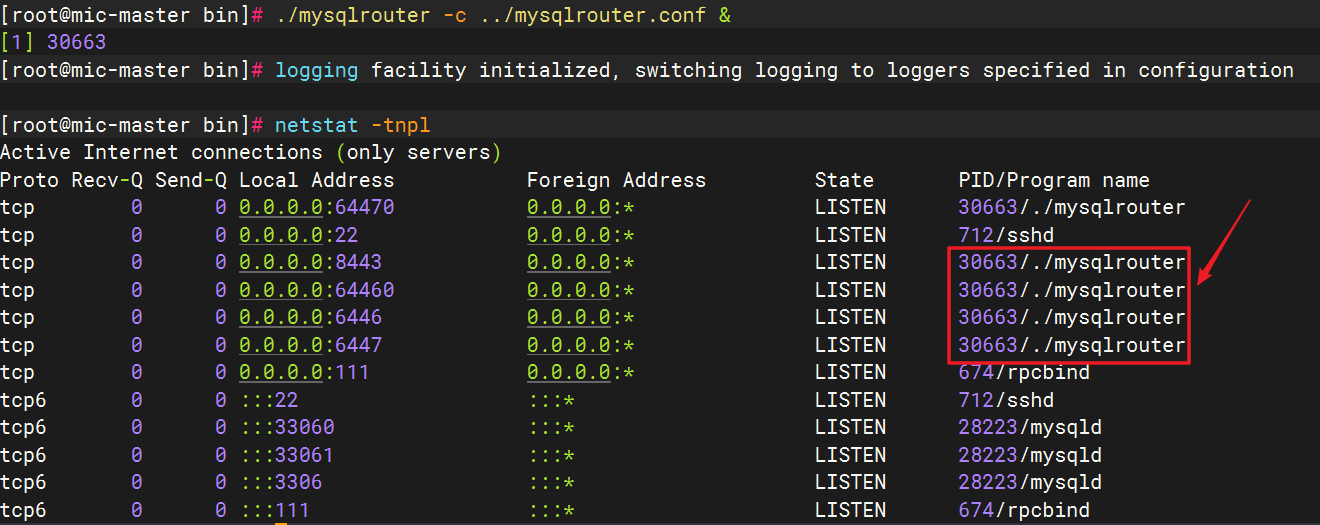Select tcp6 local address :::33060
The height and width of the screenshot is (525, 1320).
(x=287, y=427)
